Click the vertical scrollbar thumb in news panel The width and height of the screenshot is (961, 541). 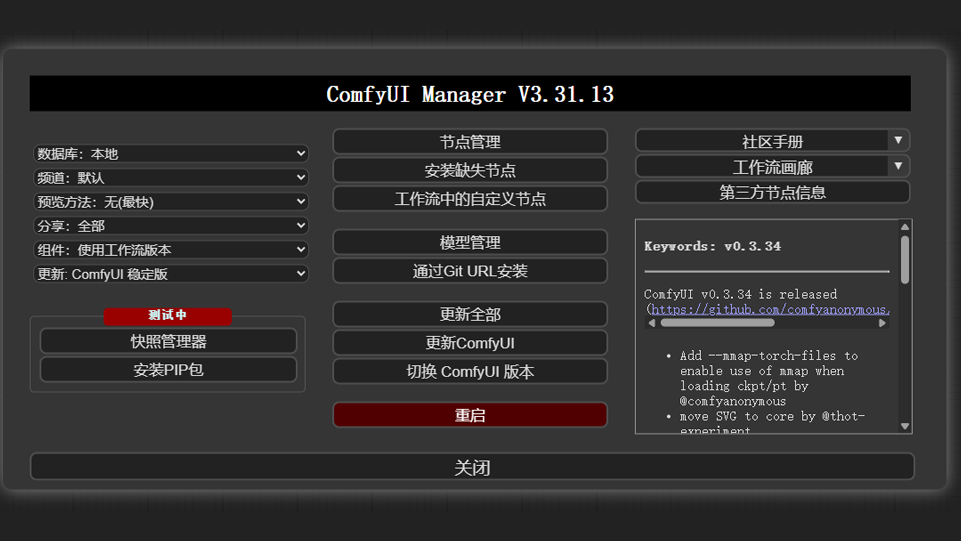(905, 259)
